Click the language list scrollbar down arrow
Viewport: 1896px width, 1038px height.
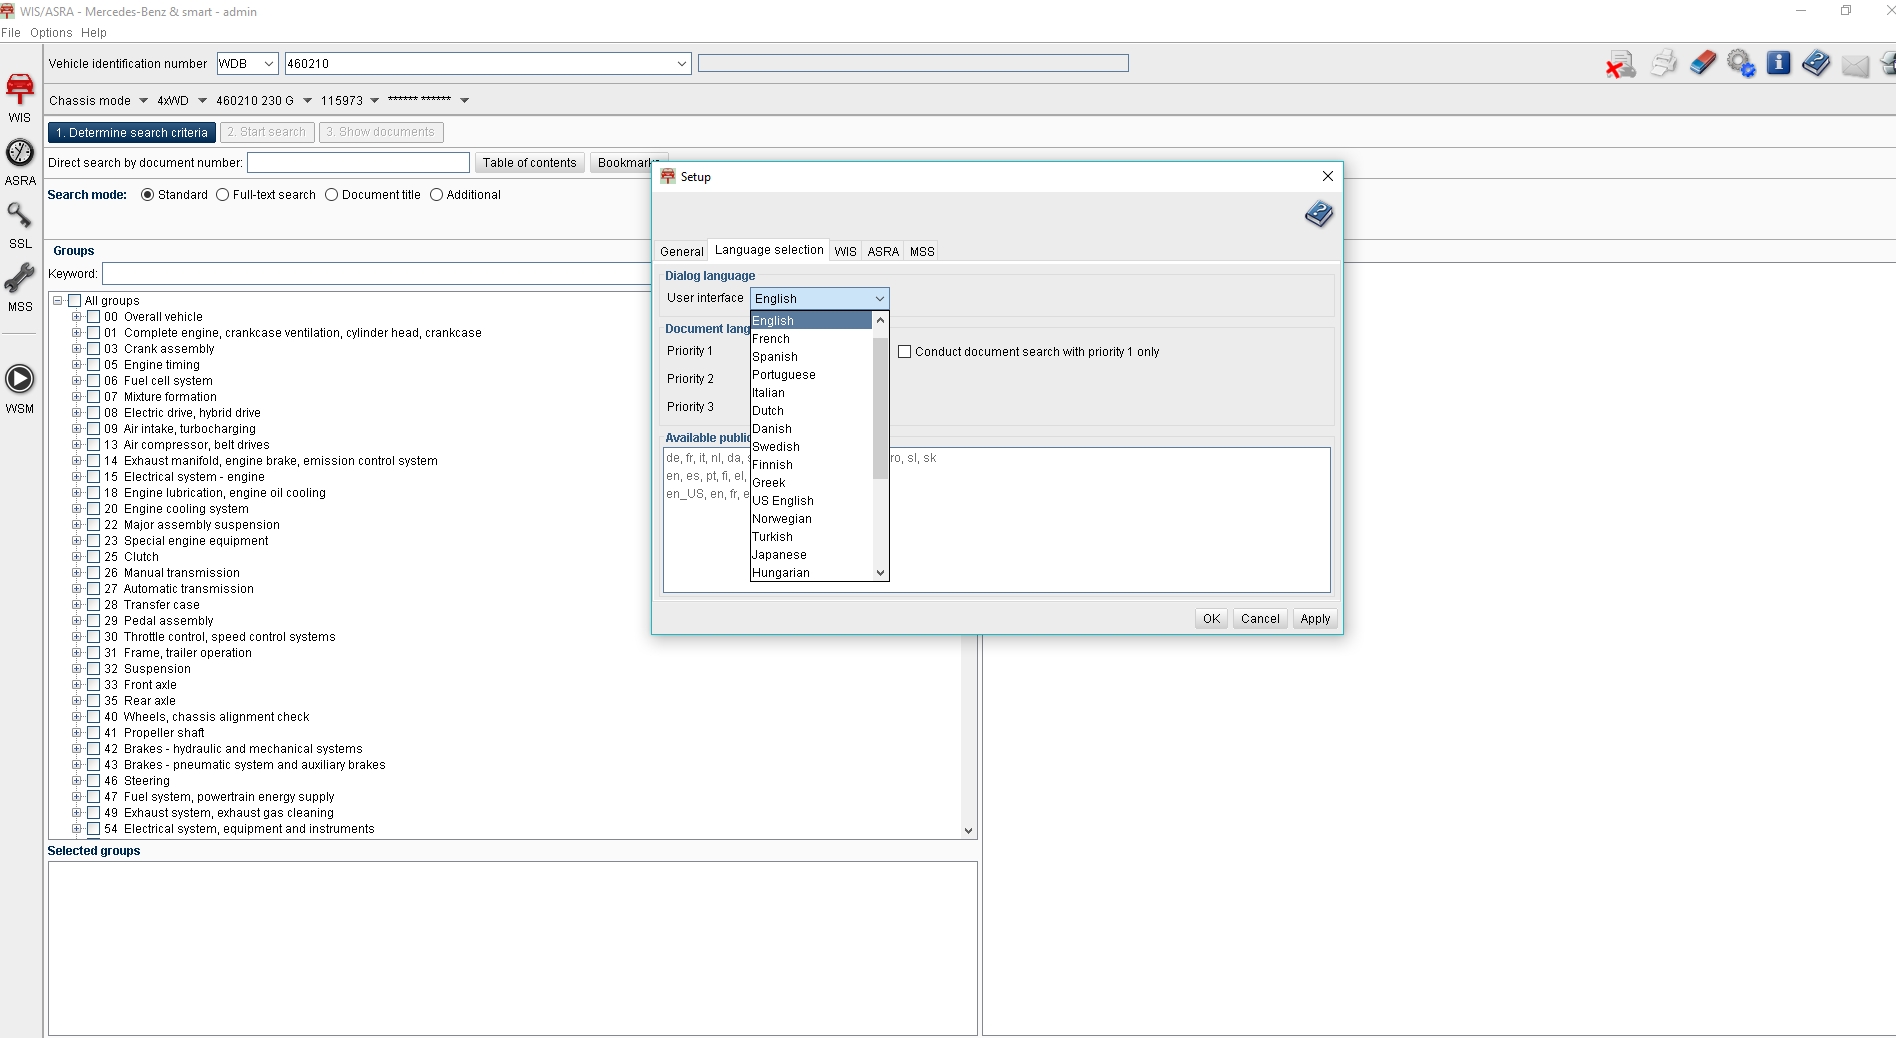click(880, 573)
